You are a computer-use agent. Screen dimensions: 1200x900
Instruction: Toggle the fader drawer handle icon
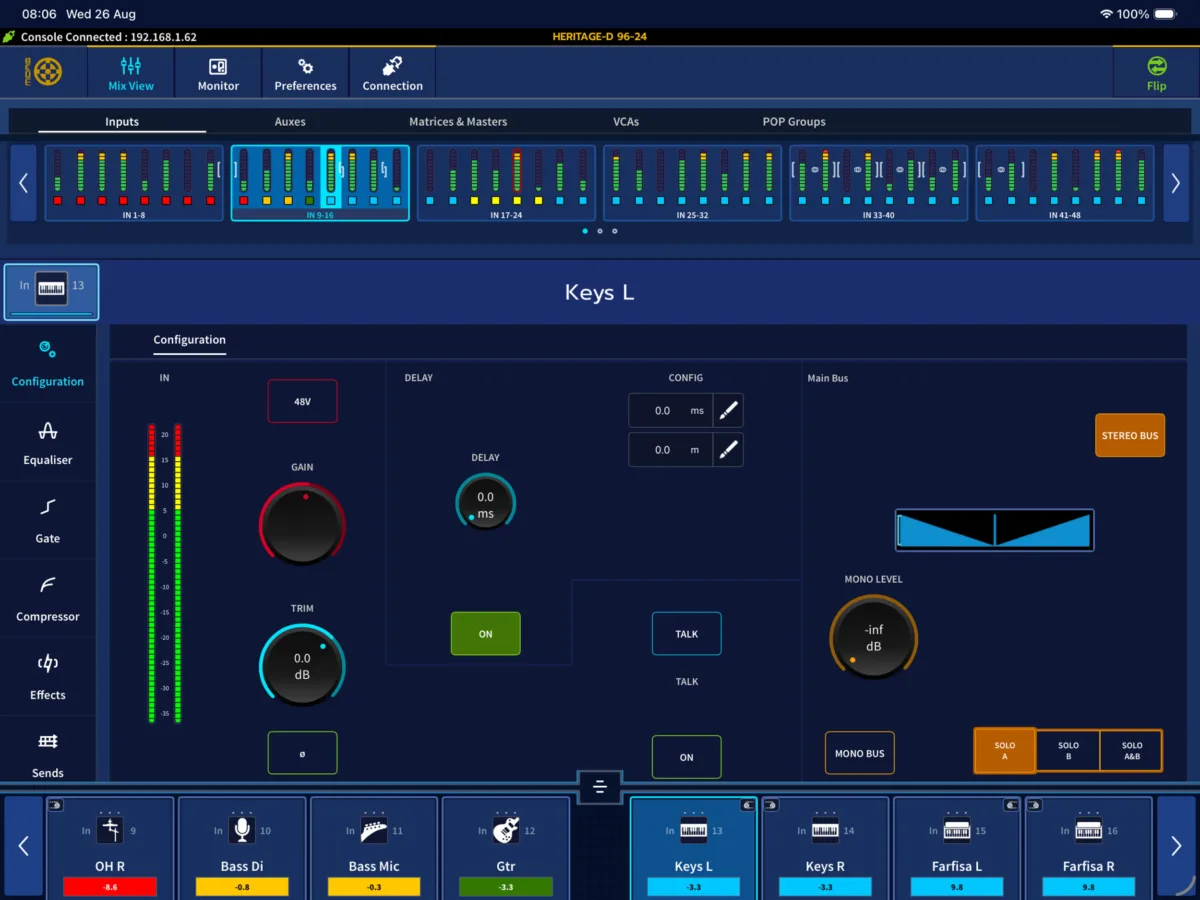coord(599,787)
